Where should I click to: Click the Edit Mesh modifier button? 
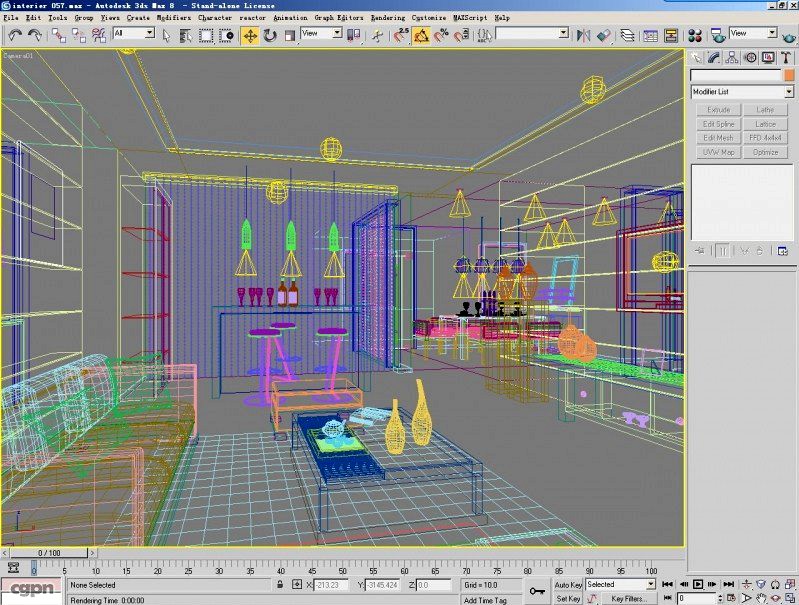pos(718,138)
